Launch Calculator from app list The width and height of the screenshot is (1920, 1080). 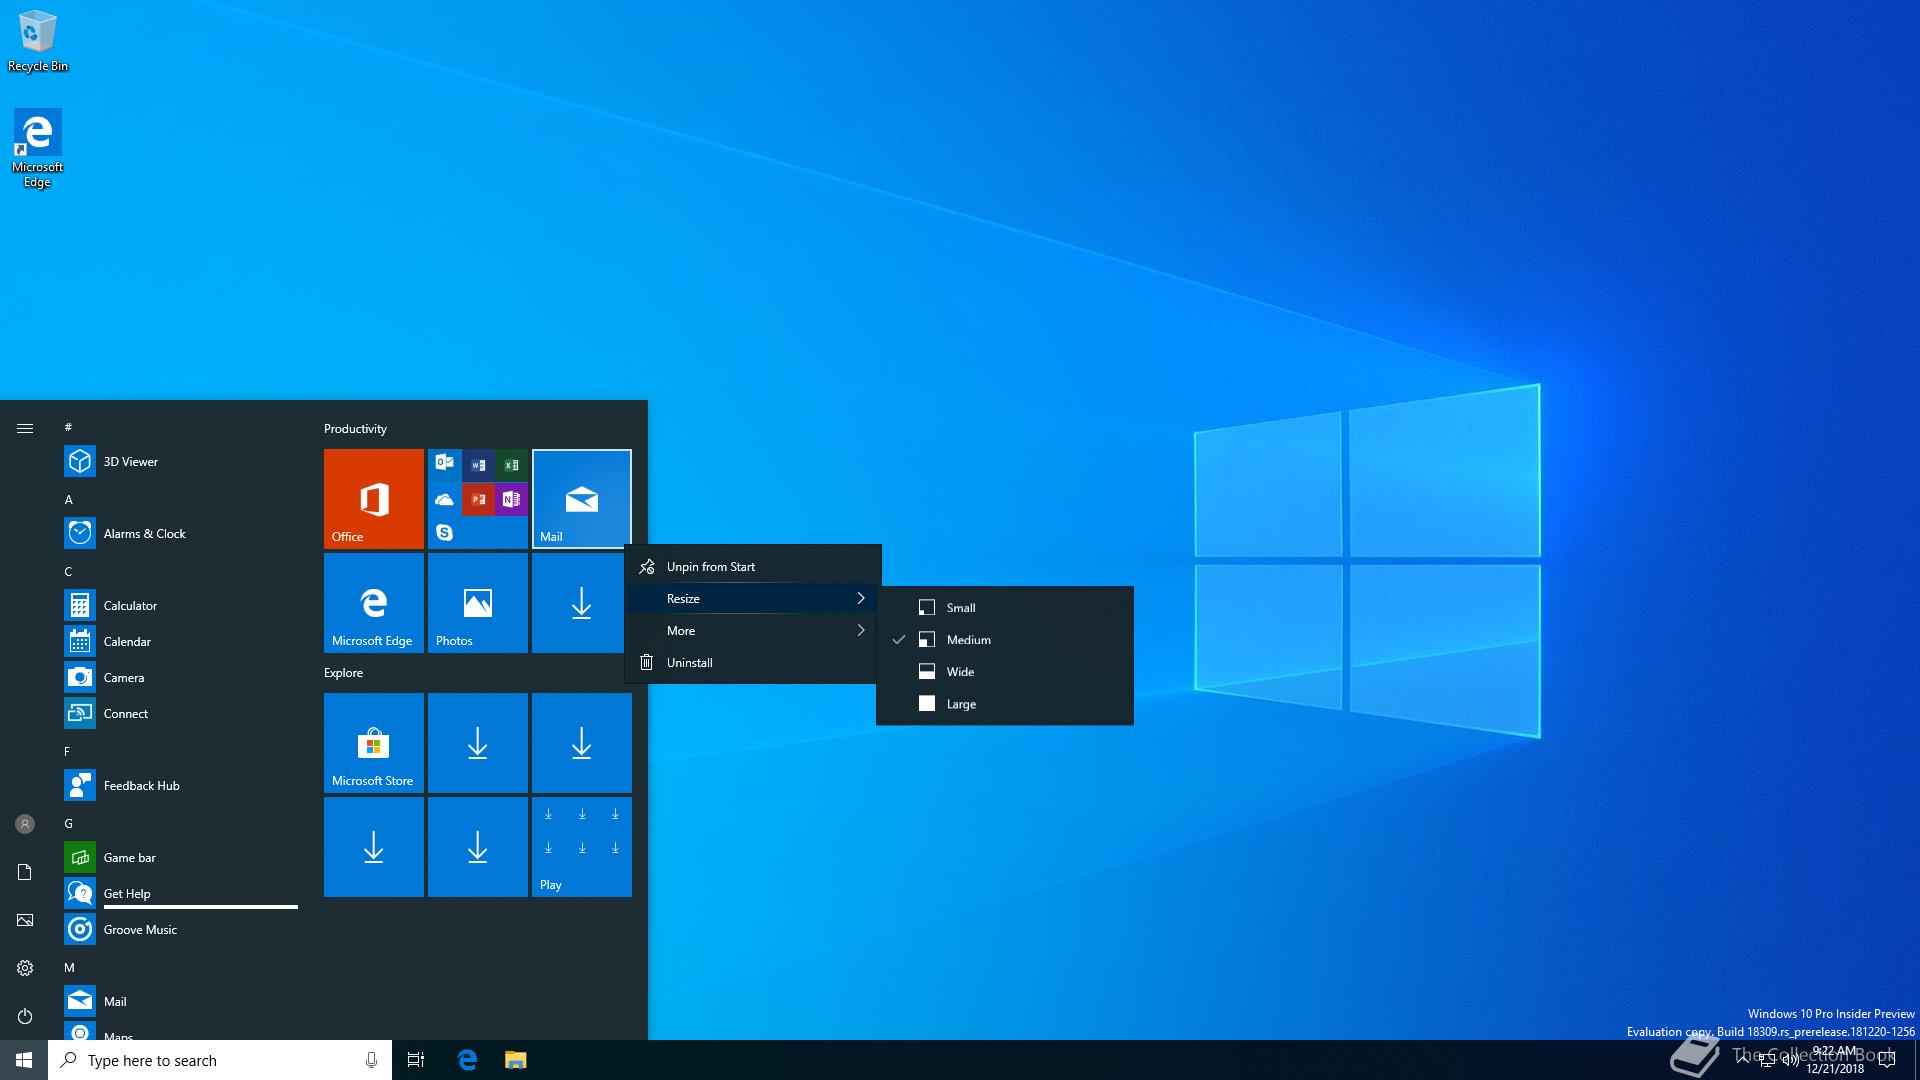point(181,605)
